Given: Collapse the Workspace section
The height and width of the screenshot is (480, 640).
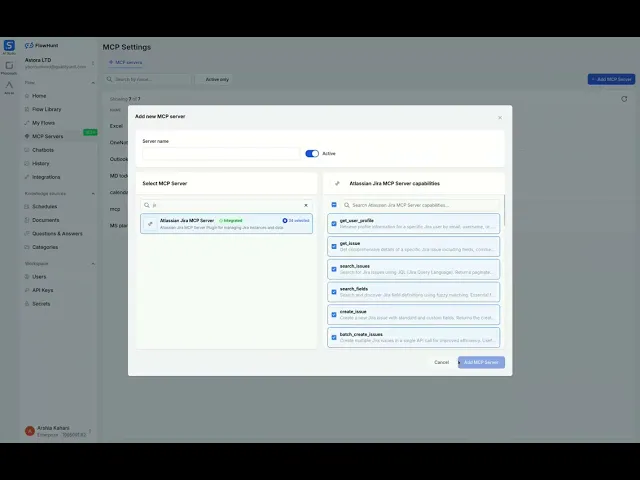Looking at the screenshot, I should [93, 264].
